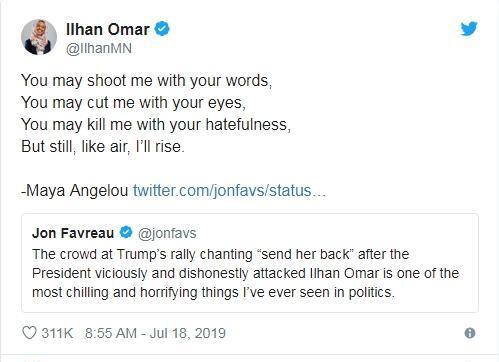Visit the @jonfavs handle
This screenshot has height=362, width=499.
[x=167, y=233]
